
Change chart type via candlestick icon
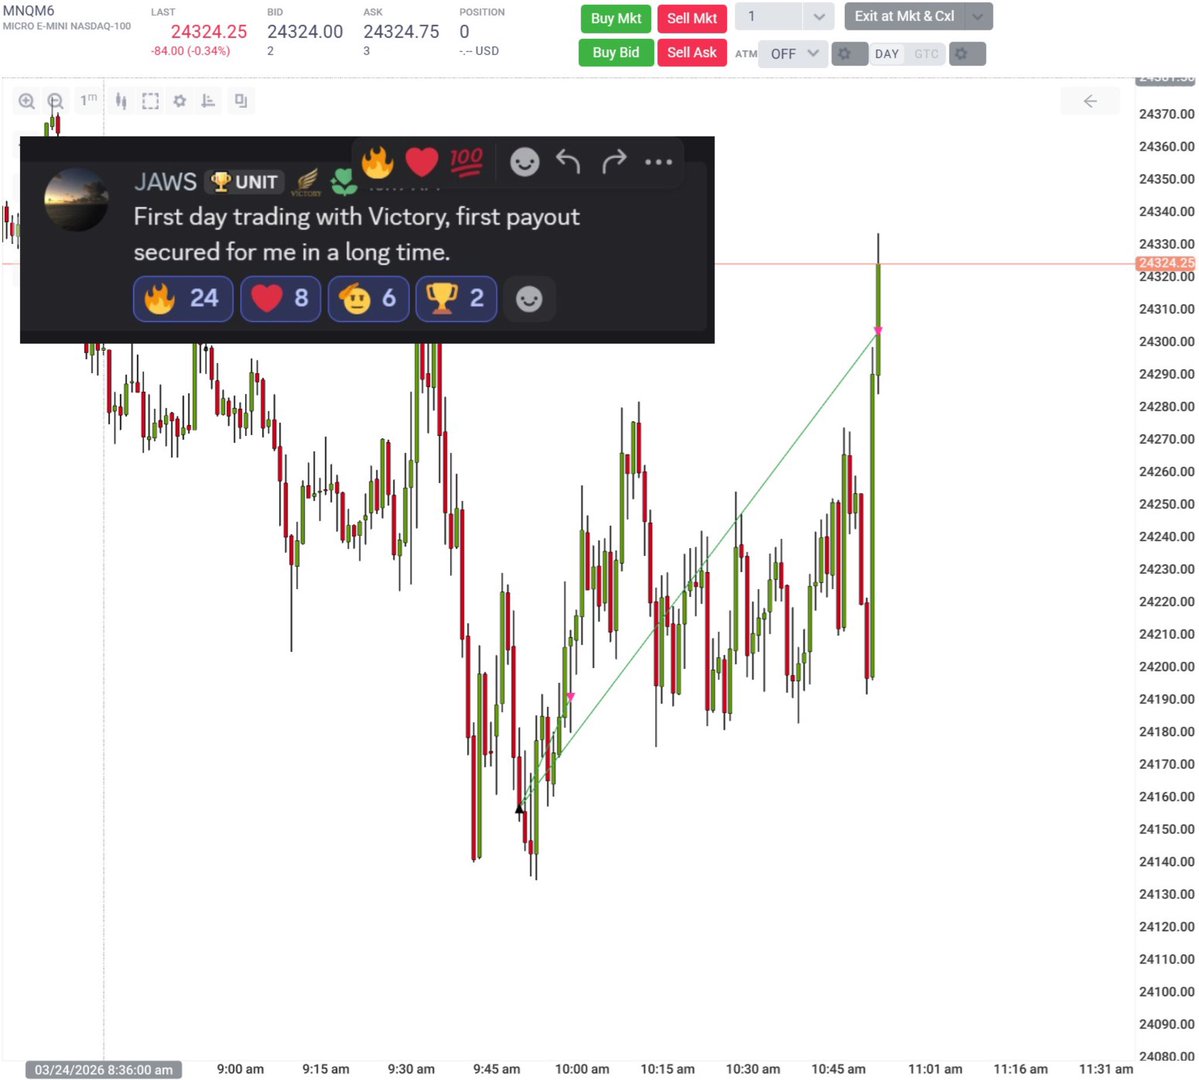click(x=121, y=101)
